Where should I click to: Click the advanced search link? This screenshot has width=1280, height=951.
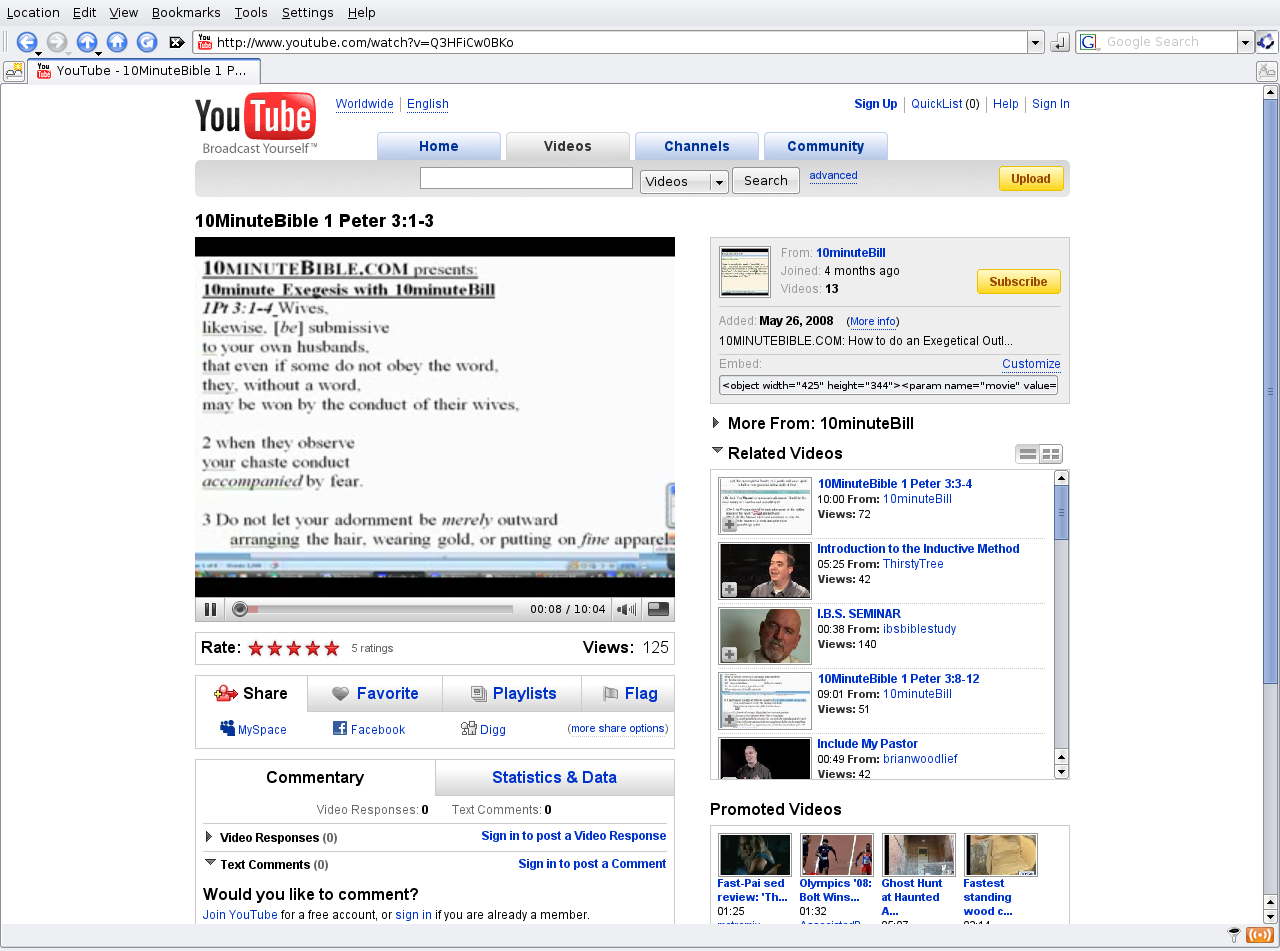834,175
